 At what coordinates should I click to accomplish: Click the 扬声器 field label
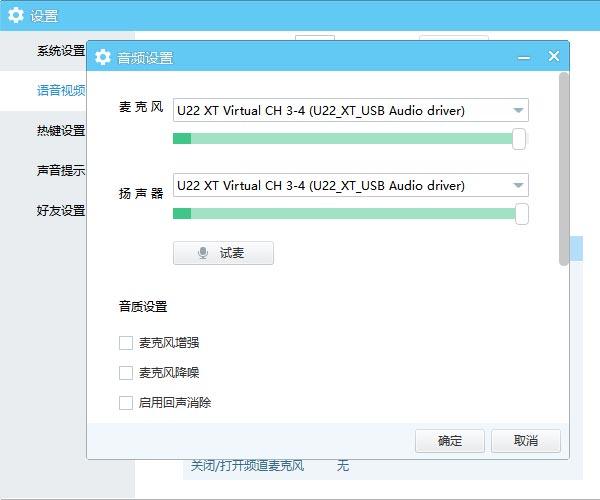click(x=141, y=194)
